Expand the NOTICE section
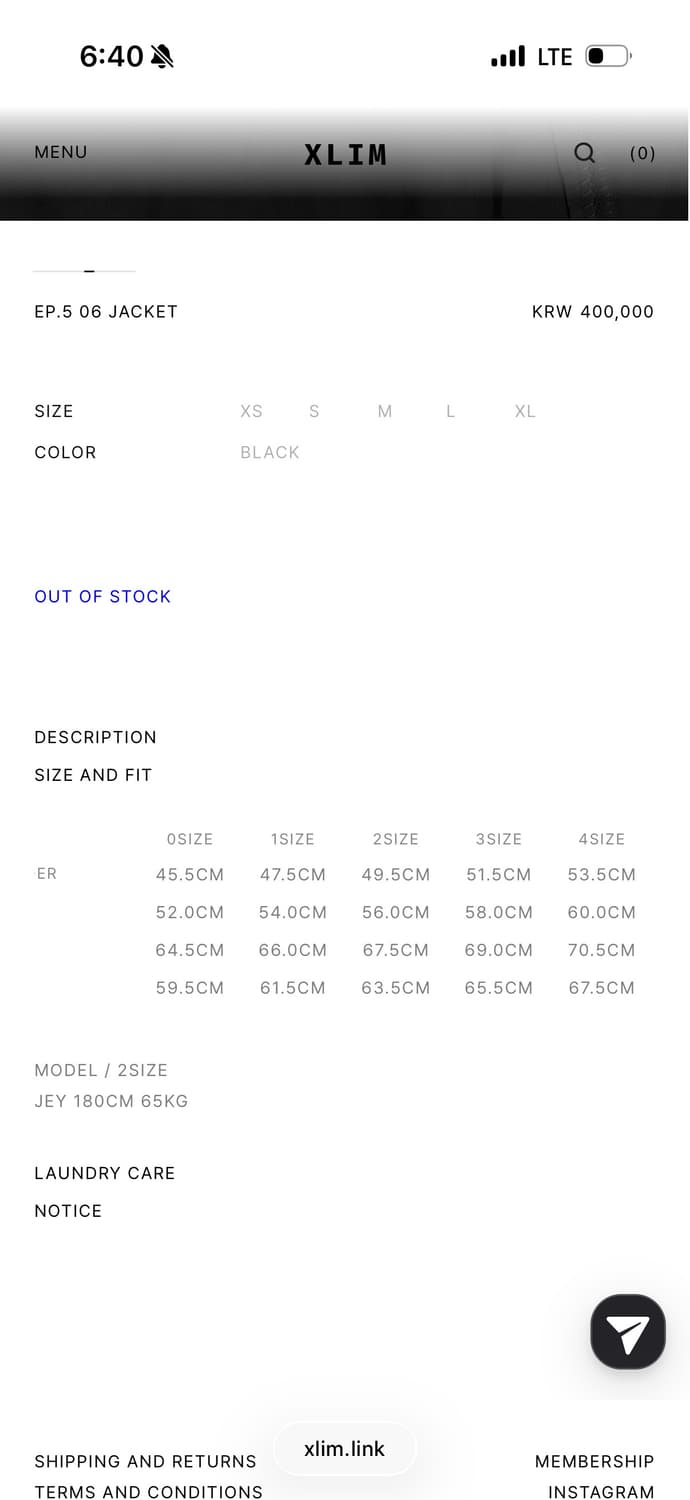This screenshot has height=1500, width=690. point(68,1211)
